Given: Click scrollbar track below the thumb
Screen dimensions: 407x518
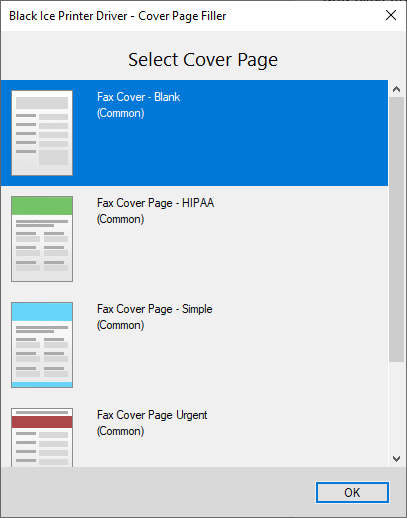Looking at the screenshot, I should tap(396, 406).
